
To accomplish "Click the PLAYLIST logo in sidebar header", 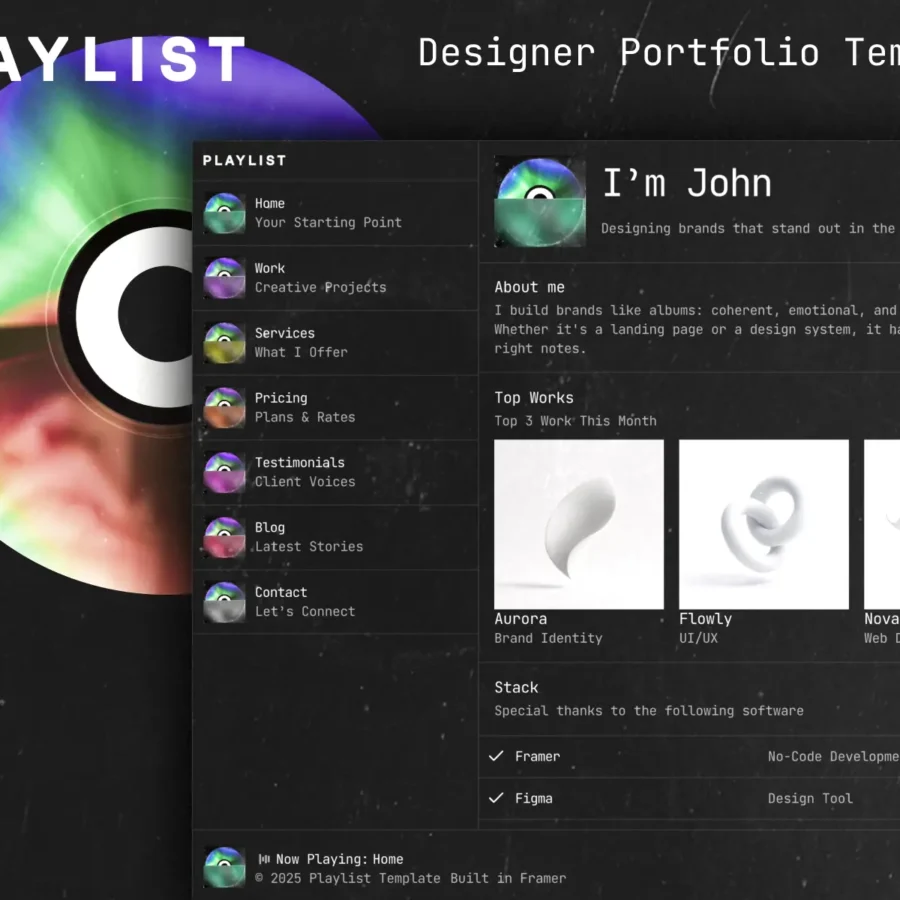I will pyautogui.click(x=245, y=161).
